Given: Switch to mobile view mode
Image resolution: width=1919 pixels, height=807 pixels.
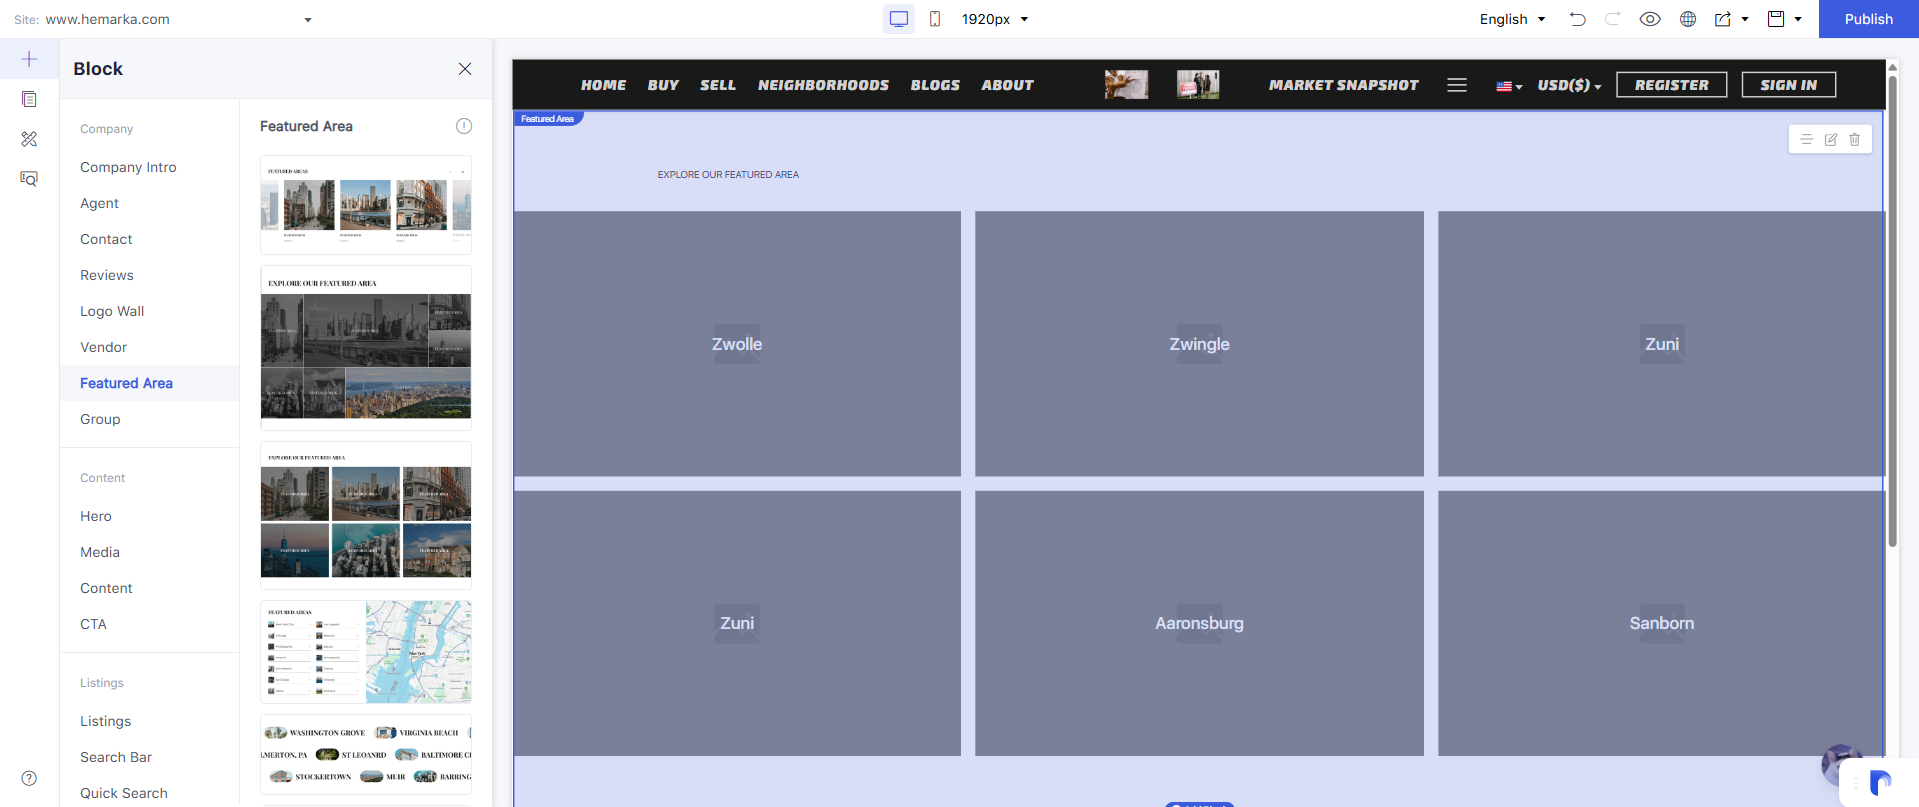Looking at the screenshot, I should [935, 19].
